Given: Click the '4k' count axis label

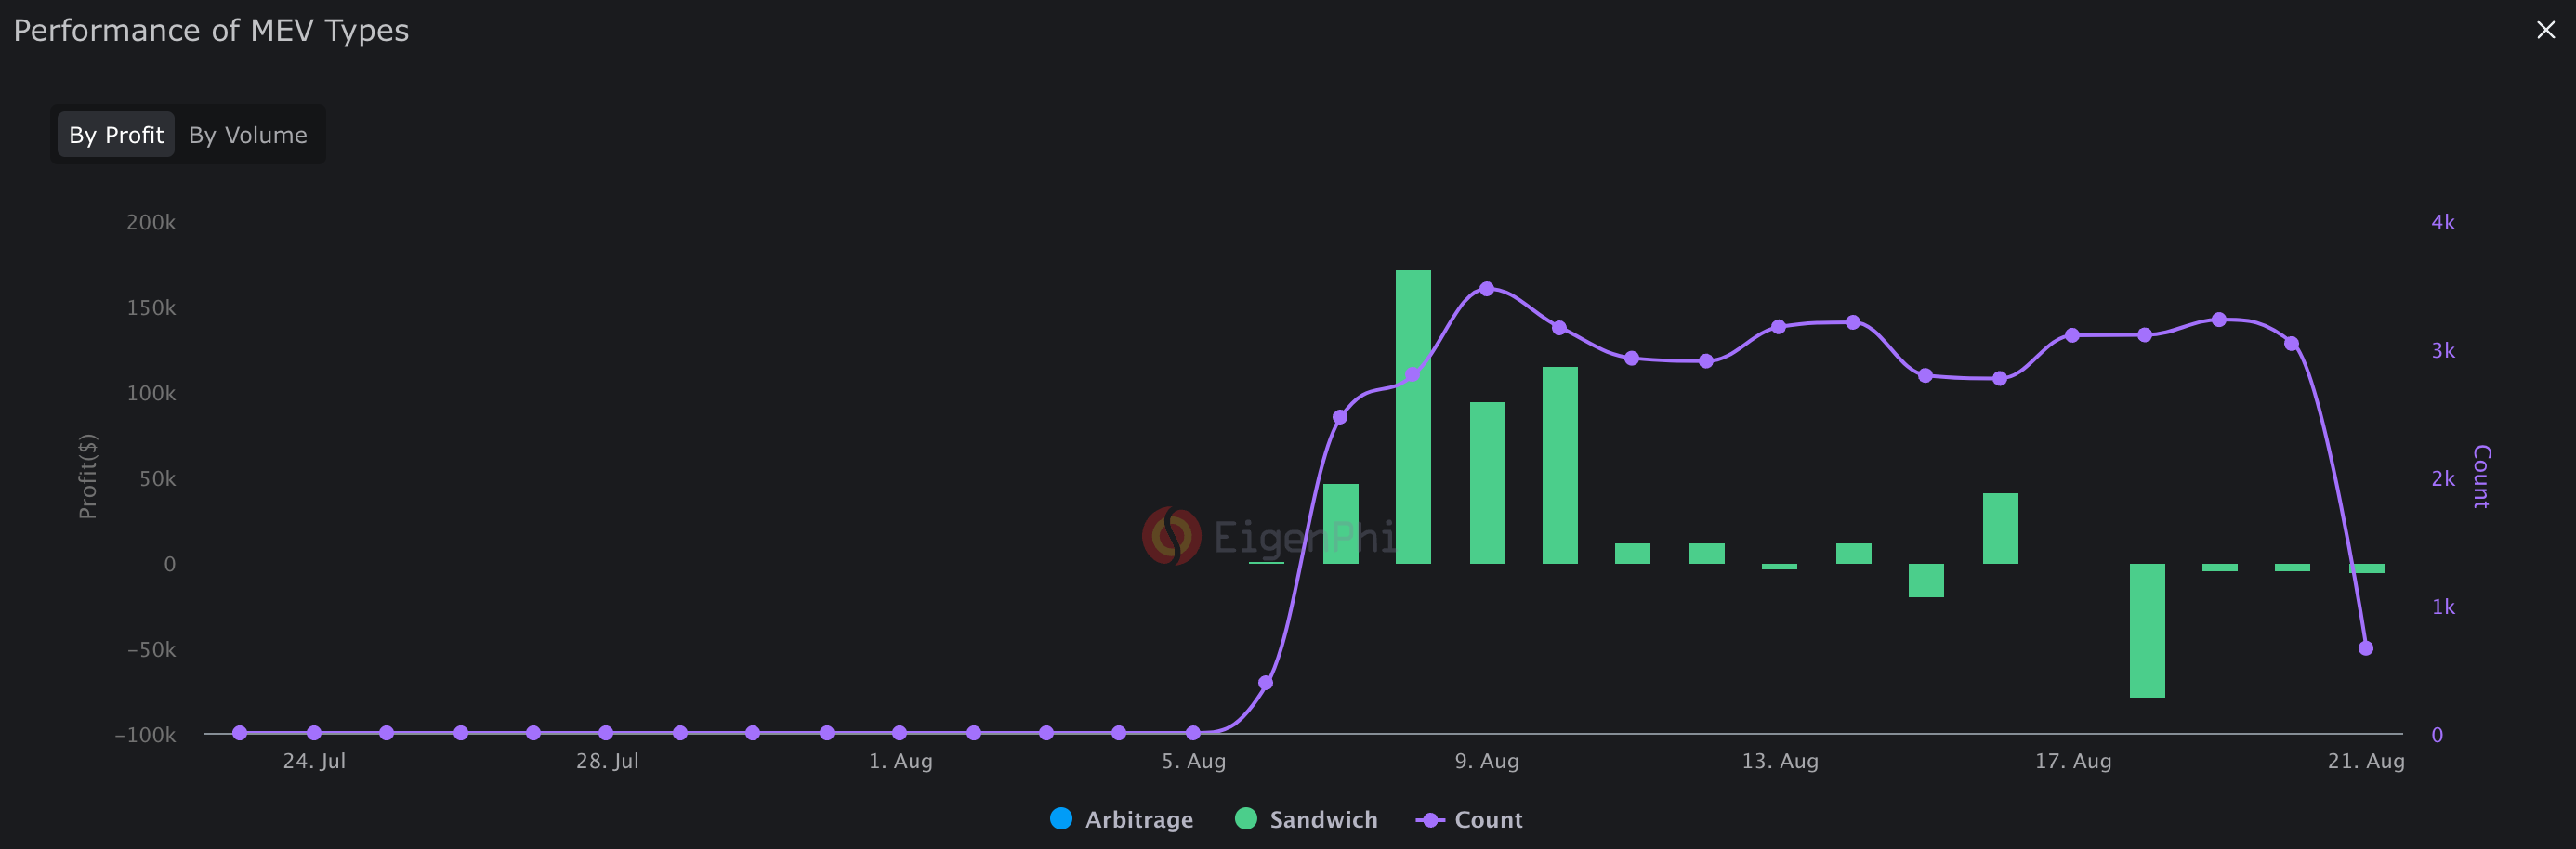Looking at the screenshot, I should click(x=2443, y=222).
